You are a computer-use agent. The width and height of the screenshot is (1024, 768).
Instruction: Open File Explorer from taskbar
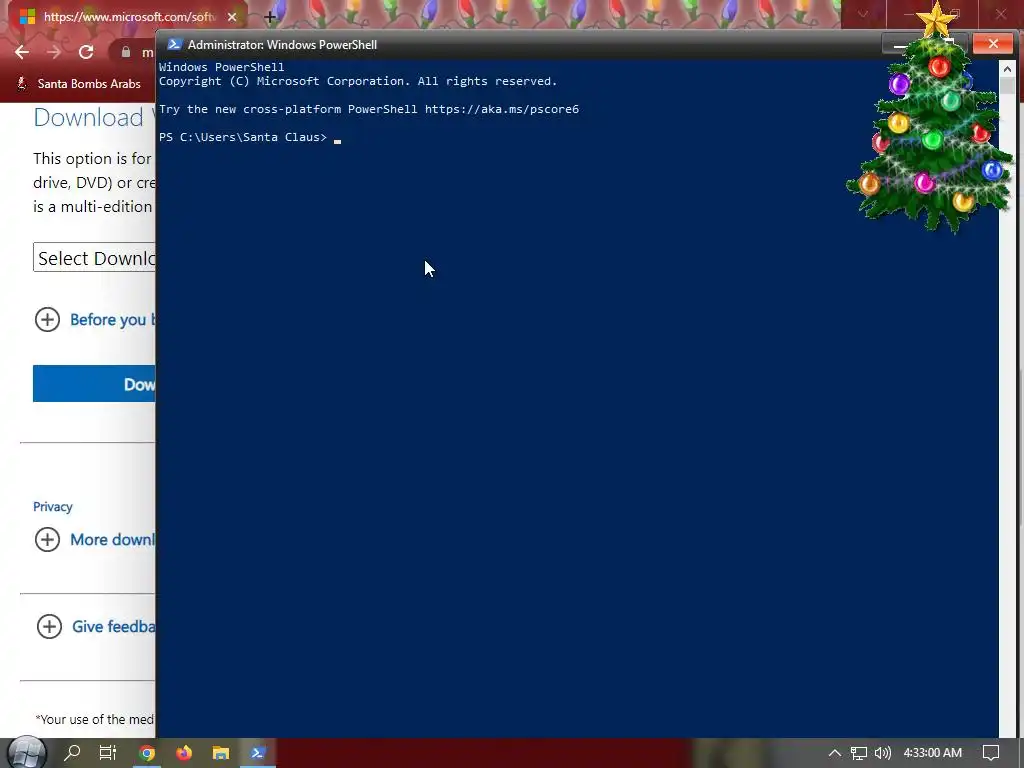pyautogui.click(x=221, y=753)
